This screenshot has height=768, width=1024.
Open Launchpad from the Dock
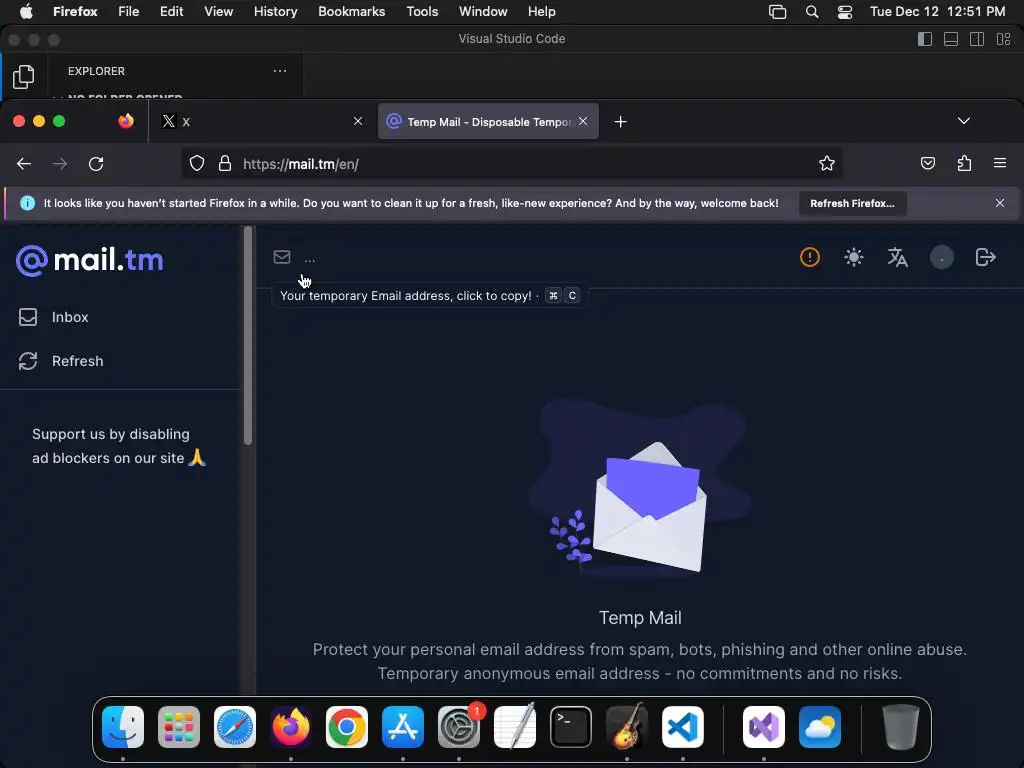coord(179,727)
